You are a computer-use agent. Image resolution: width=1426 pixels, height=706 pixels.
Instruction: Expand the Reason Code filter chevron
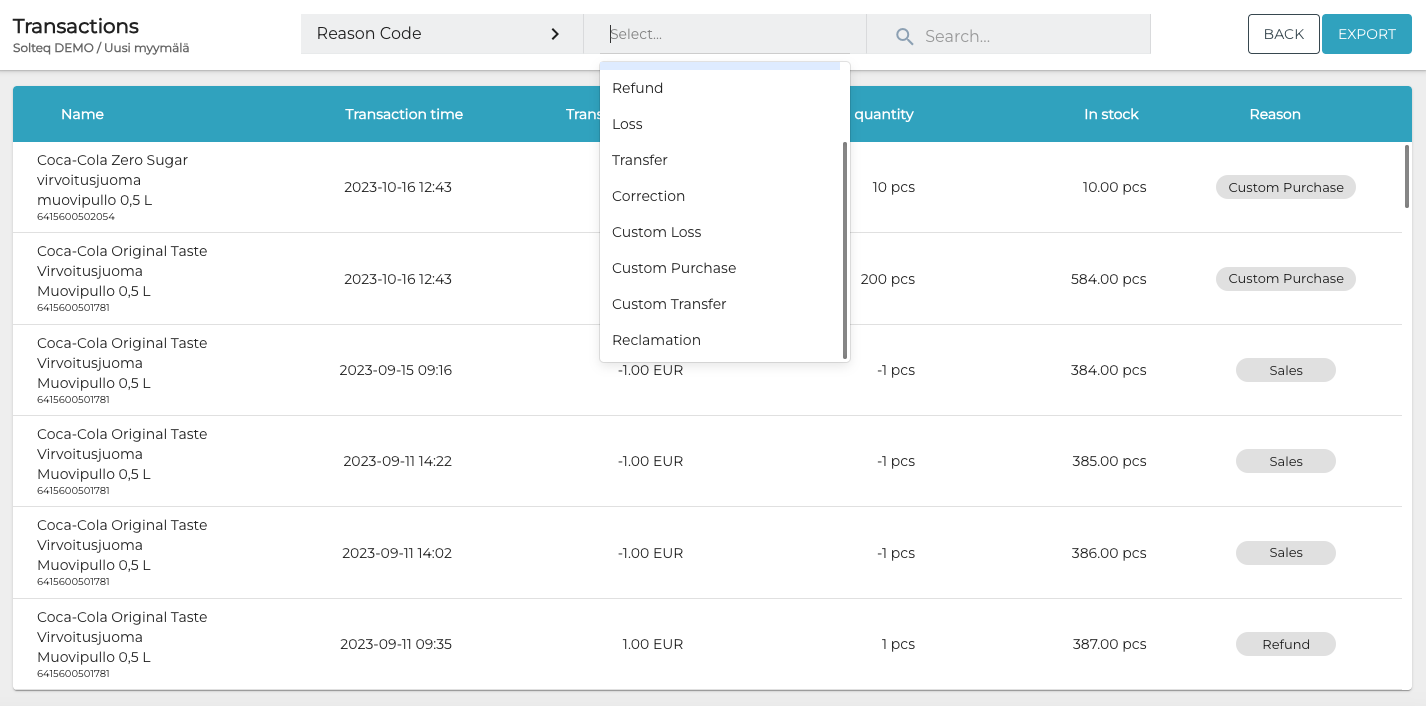(555, 33)
